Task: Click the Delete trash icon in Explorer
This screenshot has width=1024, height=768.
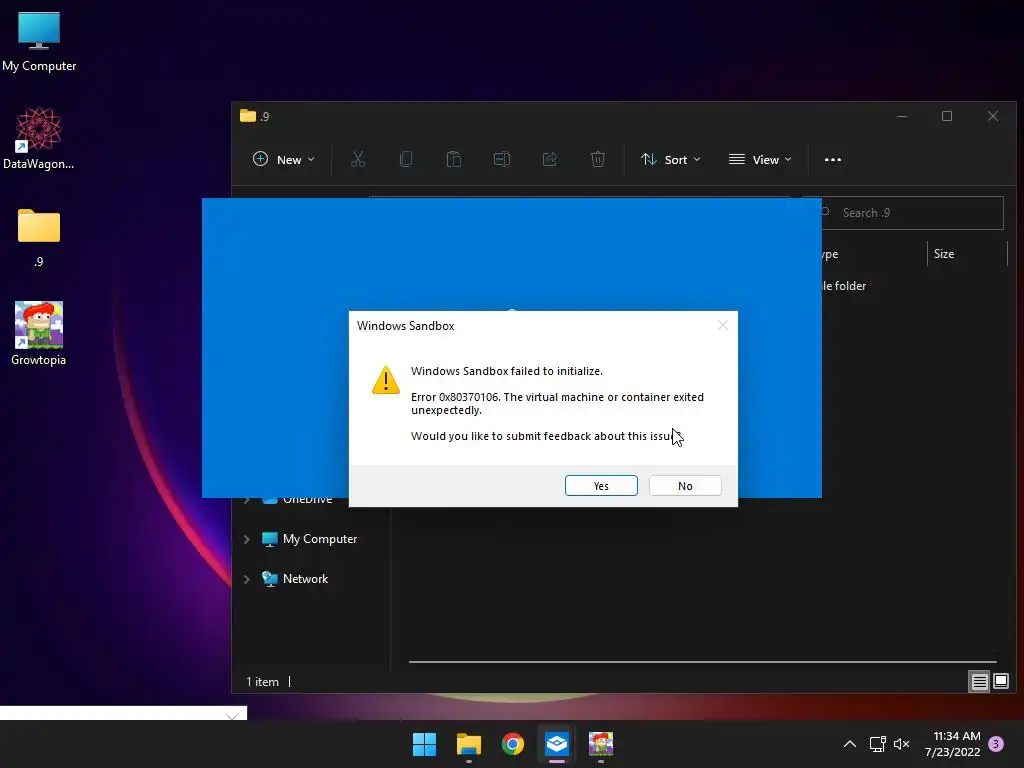Action: [x=598, y=159]
